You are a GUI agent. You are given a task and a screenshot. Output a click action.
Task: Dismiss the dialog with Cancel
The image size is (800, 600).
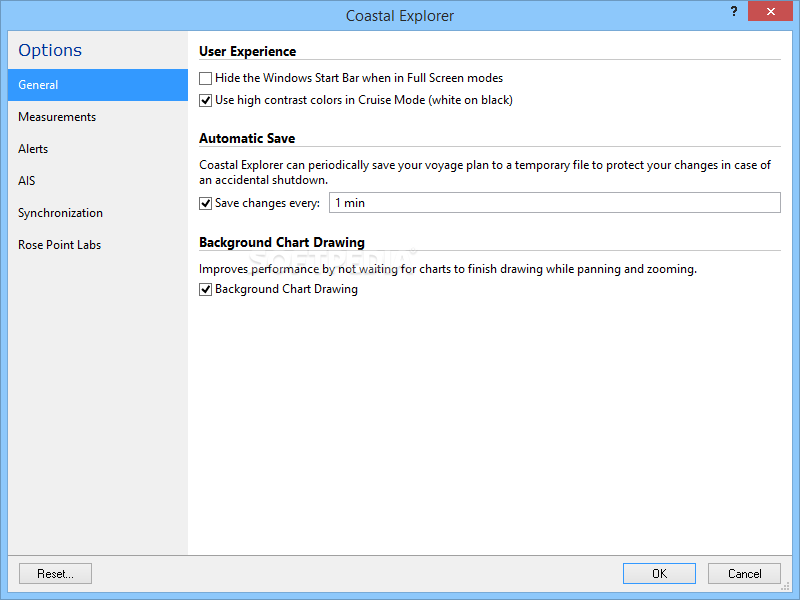pyautogui.click(x=744, y=573)
